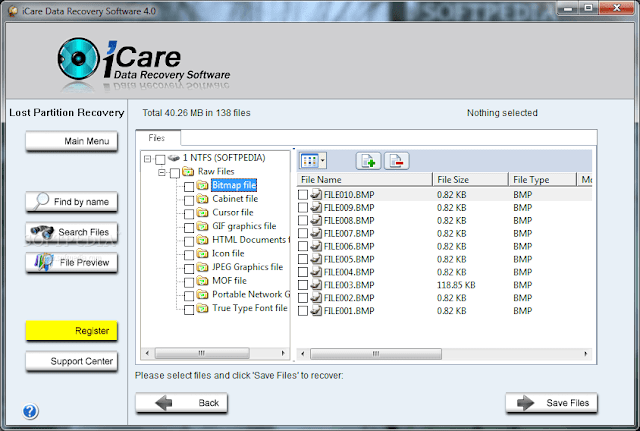This screenshot has height=431, width=640.
Task: Click the iCare disc logo
Action: [78, 59]
